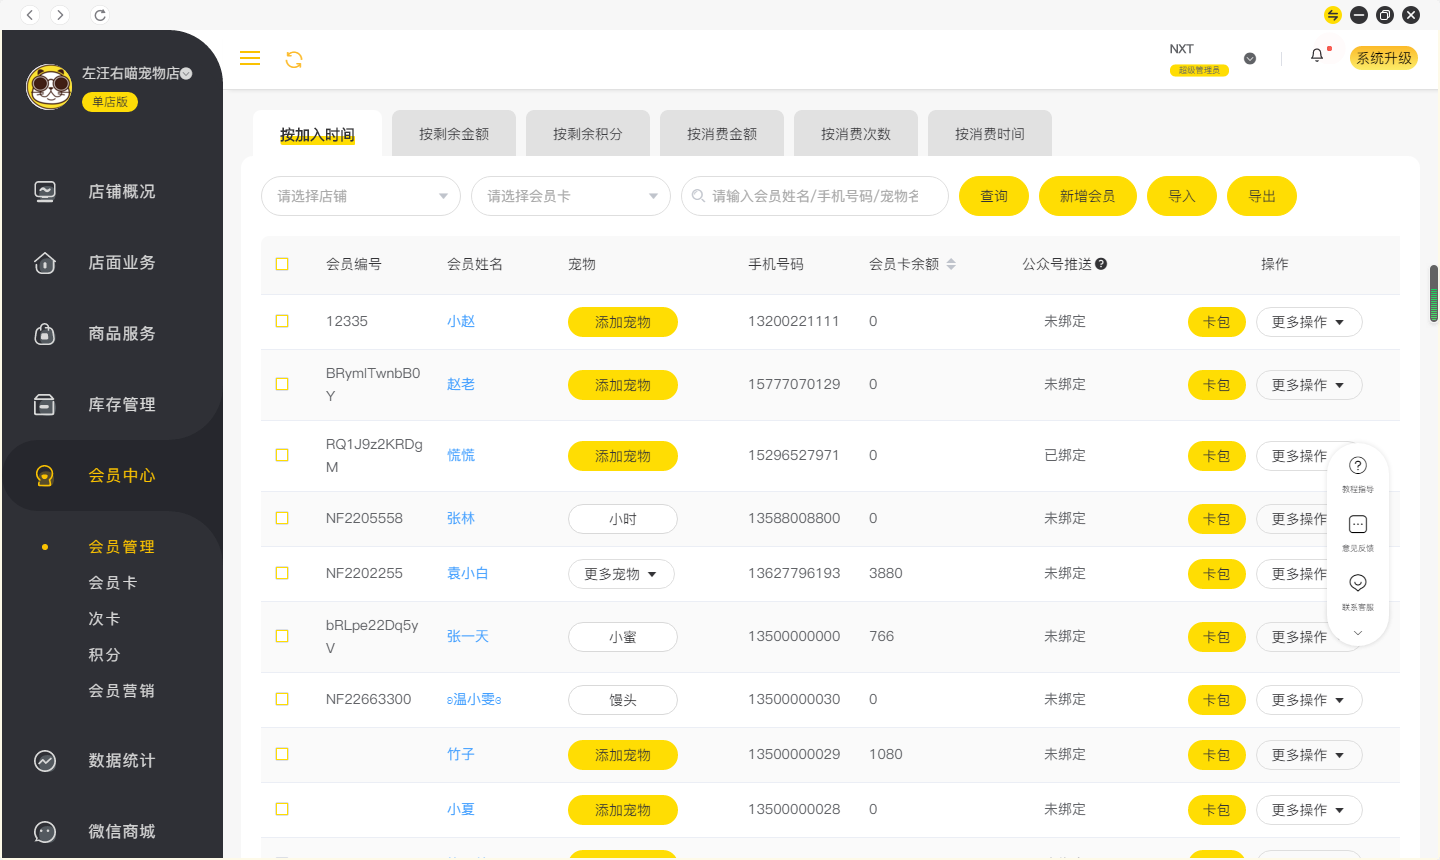Viewport: 1440px width, 860px height.
Task: Click the orange refresh icon
Action: point(294,60)
